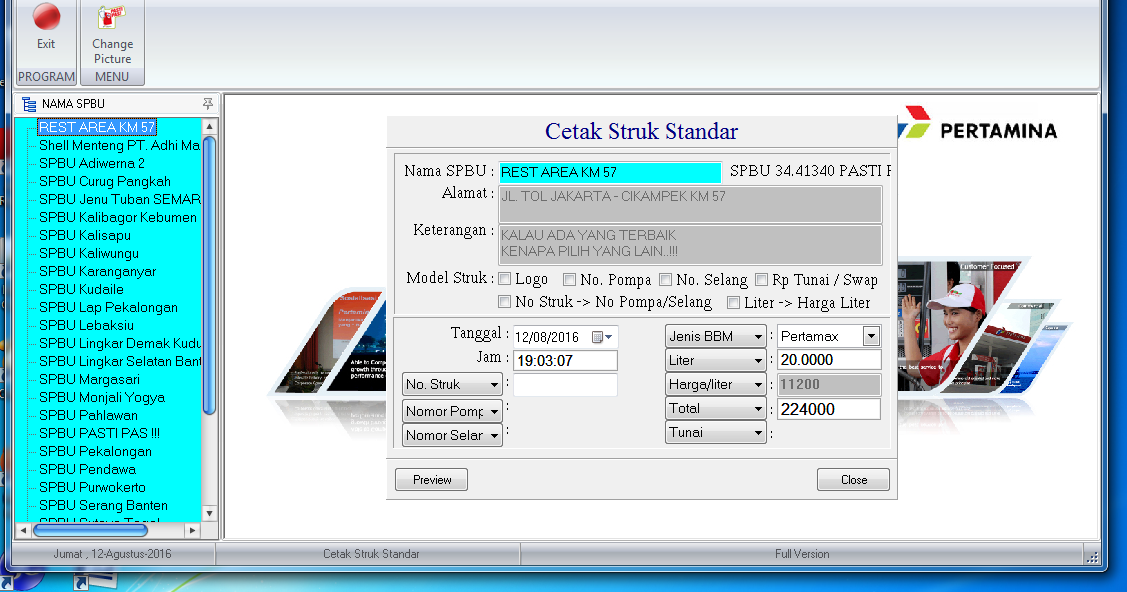This screenshot has height=592, width=1127.
Task: Select SPBU PASTI PAS !!!
Action: coord(99,433)
